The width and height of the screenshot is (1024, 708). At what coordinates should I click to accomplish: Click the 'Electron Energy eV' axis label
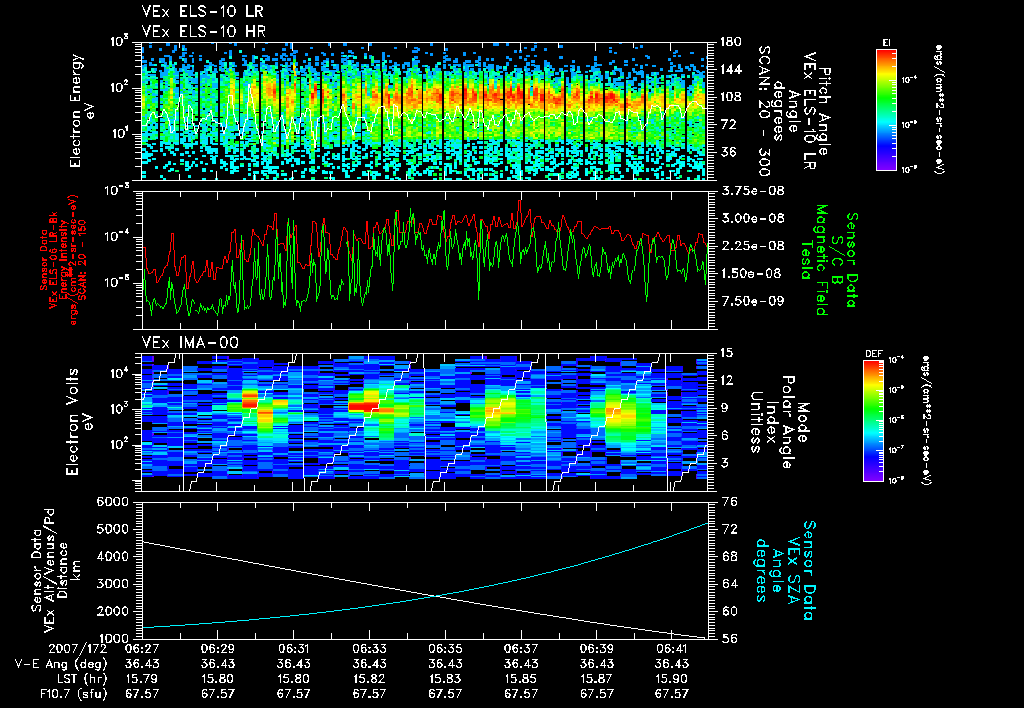(81, 111)
